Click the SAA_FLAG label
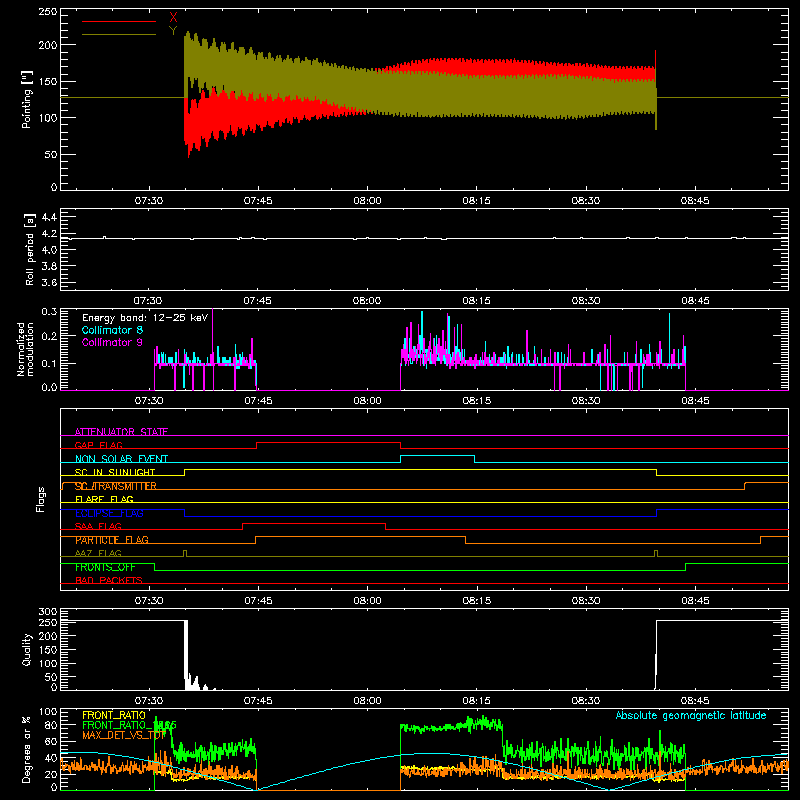The width and height of the screenshot is (800, 800). tap(98, 526)
